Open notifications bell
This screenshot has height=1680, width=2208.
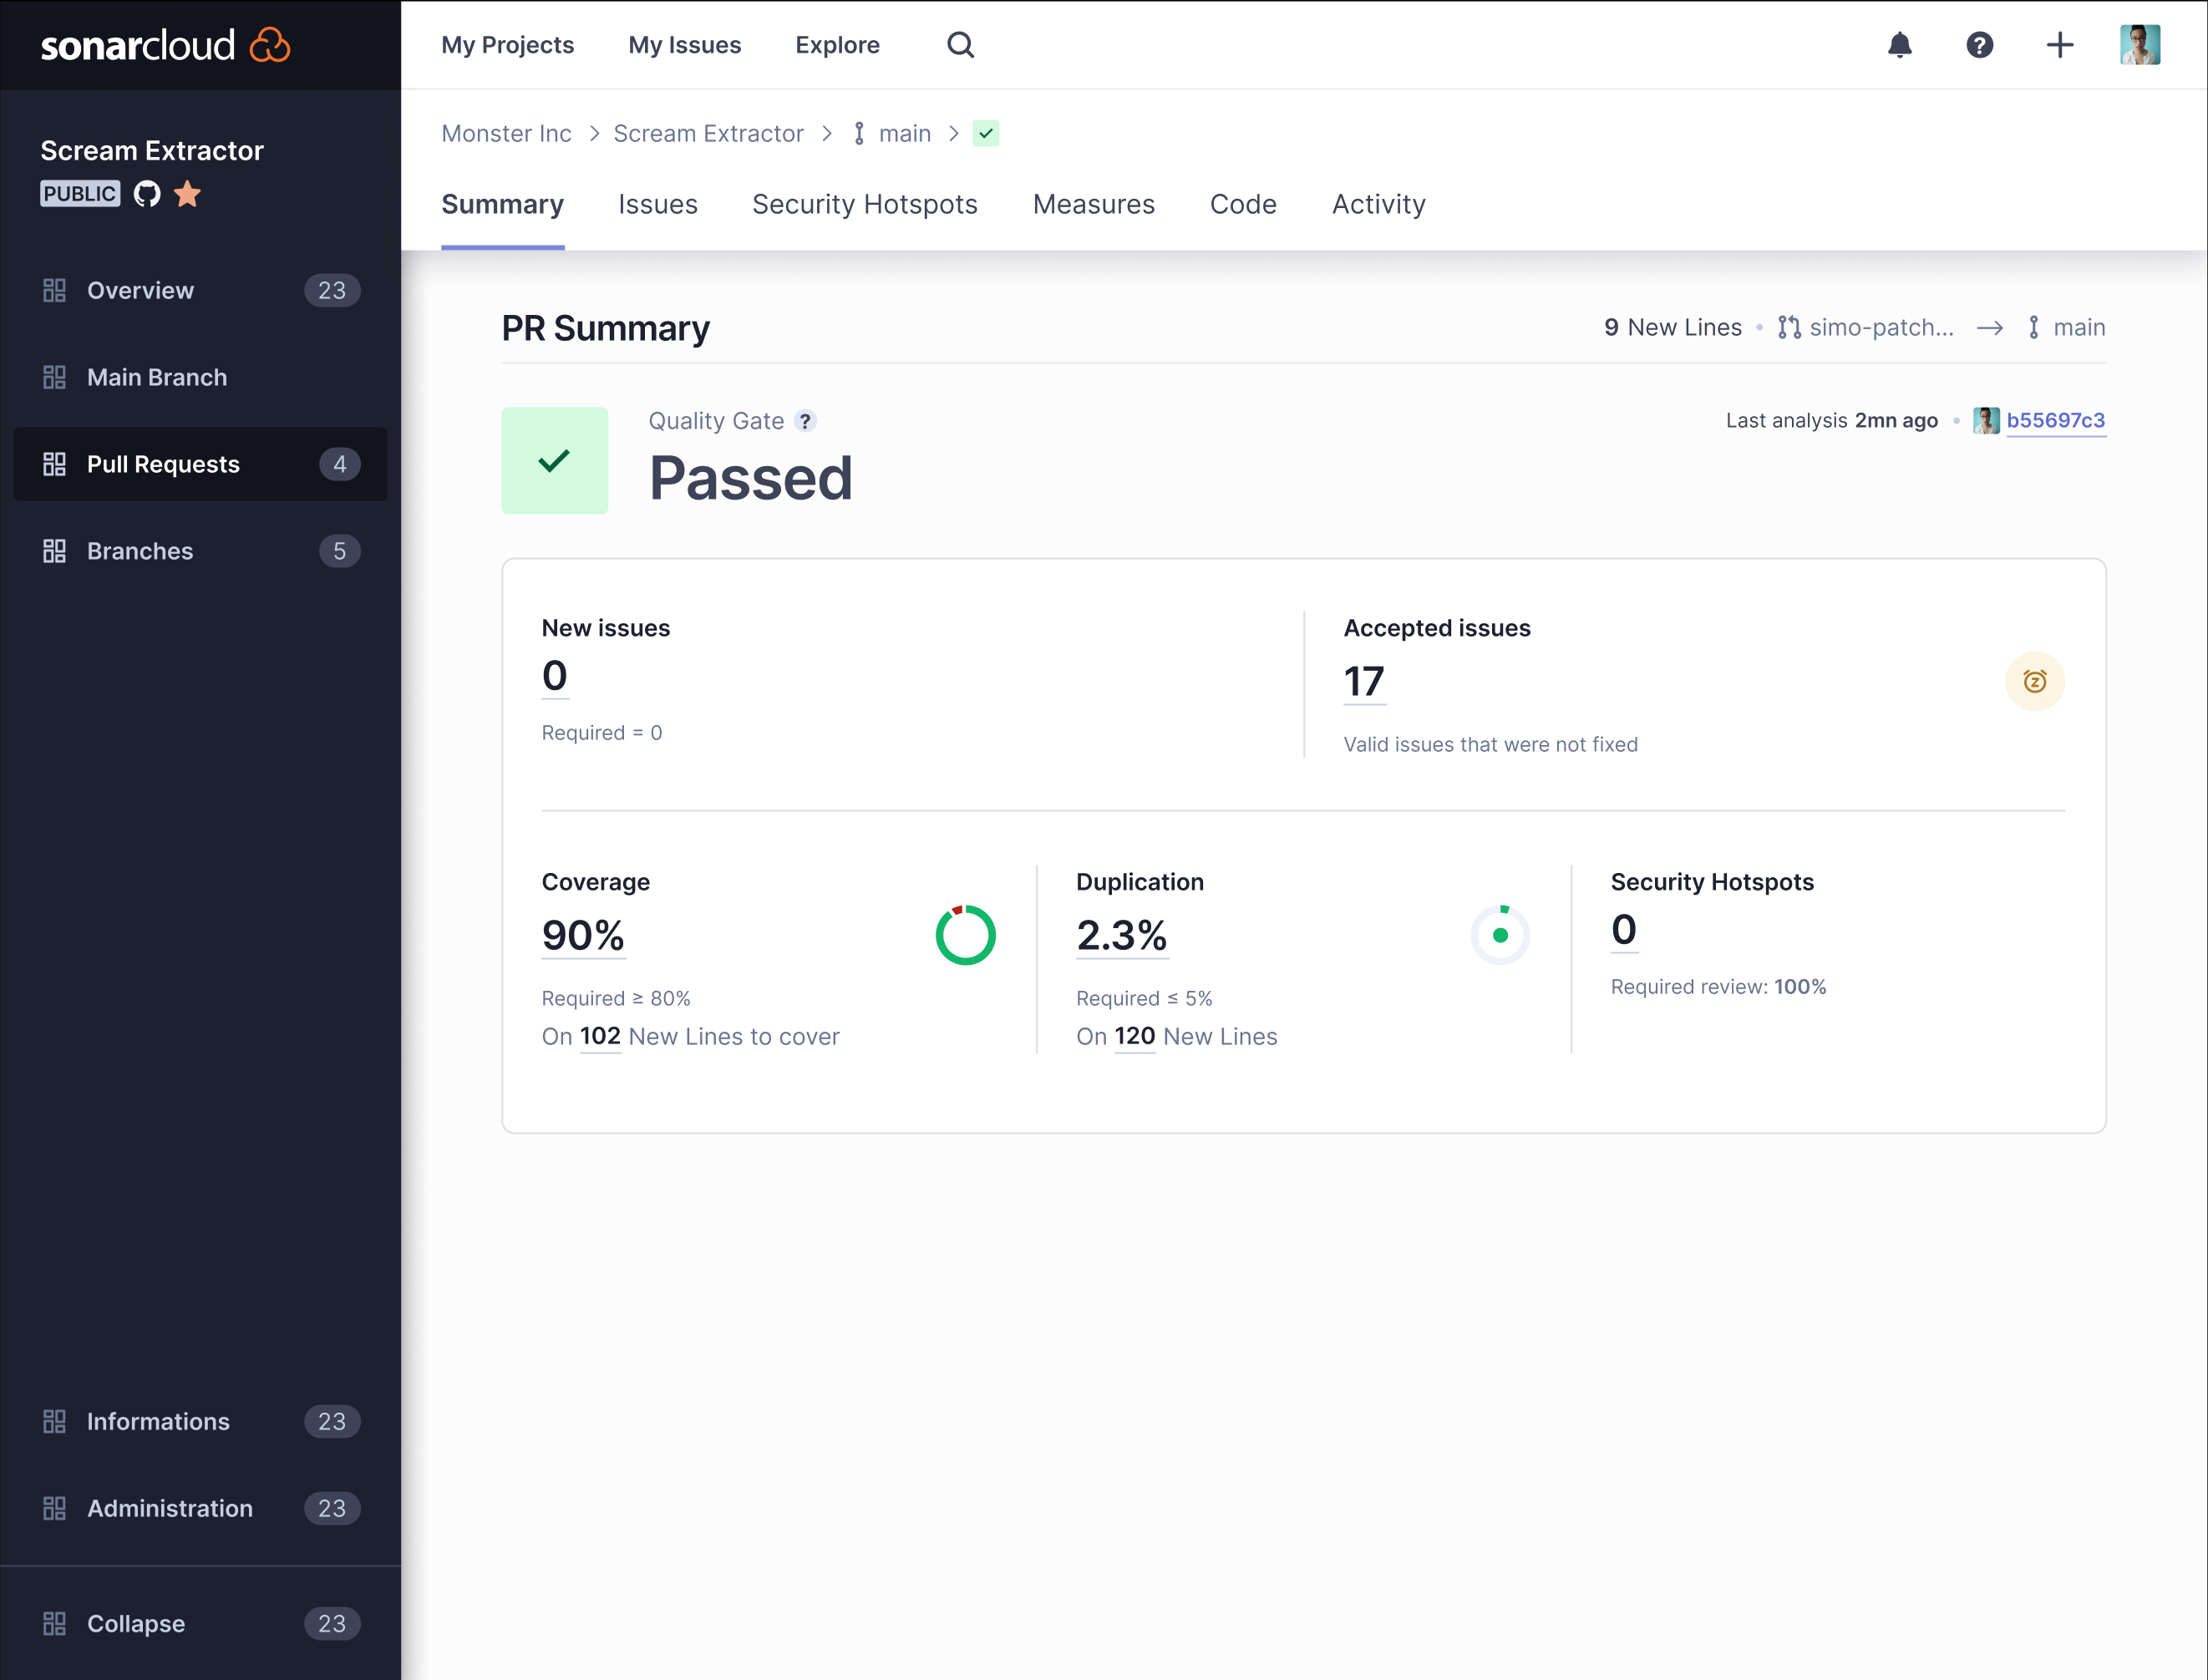[x=1900, y=45]
